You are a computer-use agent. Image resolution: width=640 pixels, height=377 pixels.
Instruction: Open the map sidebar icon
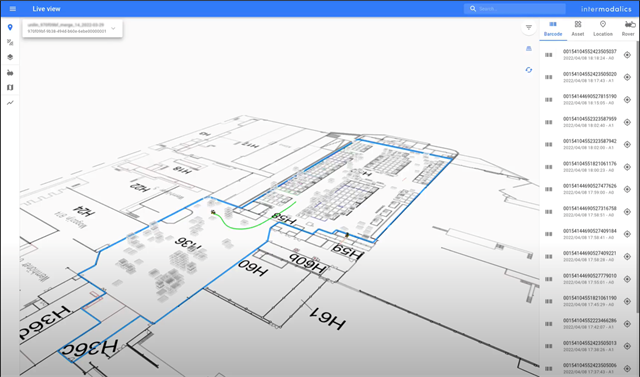click(x=10, y=87)
